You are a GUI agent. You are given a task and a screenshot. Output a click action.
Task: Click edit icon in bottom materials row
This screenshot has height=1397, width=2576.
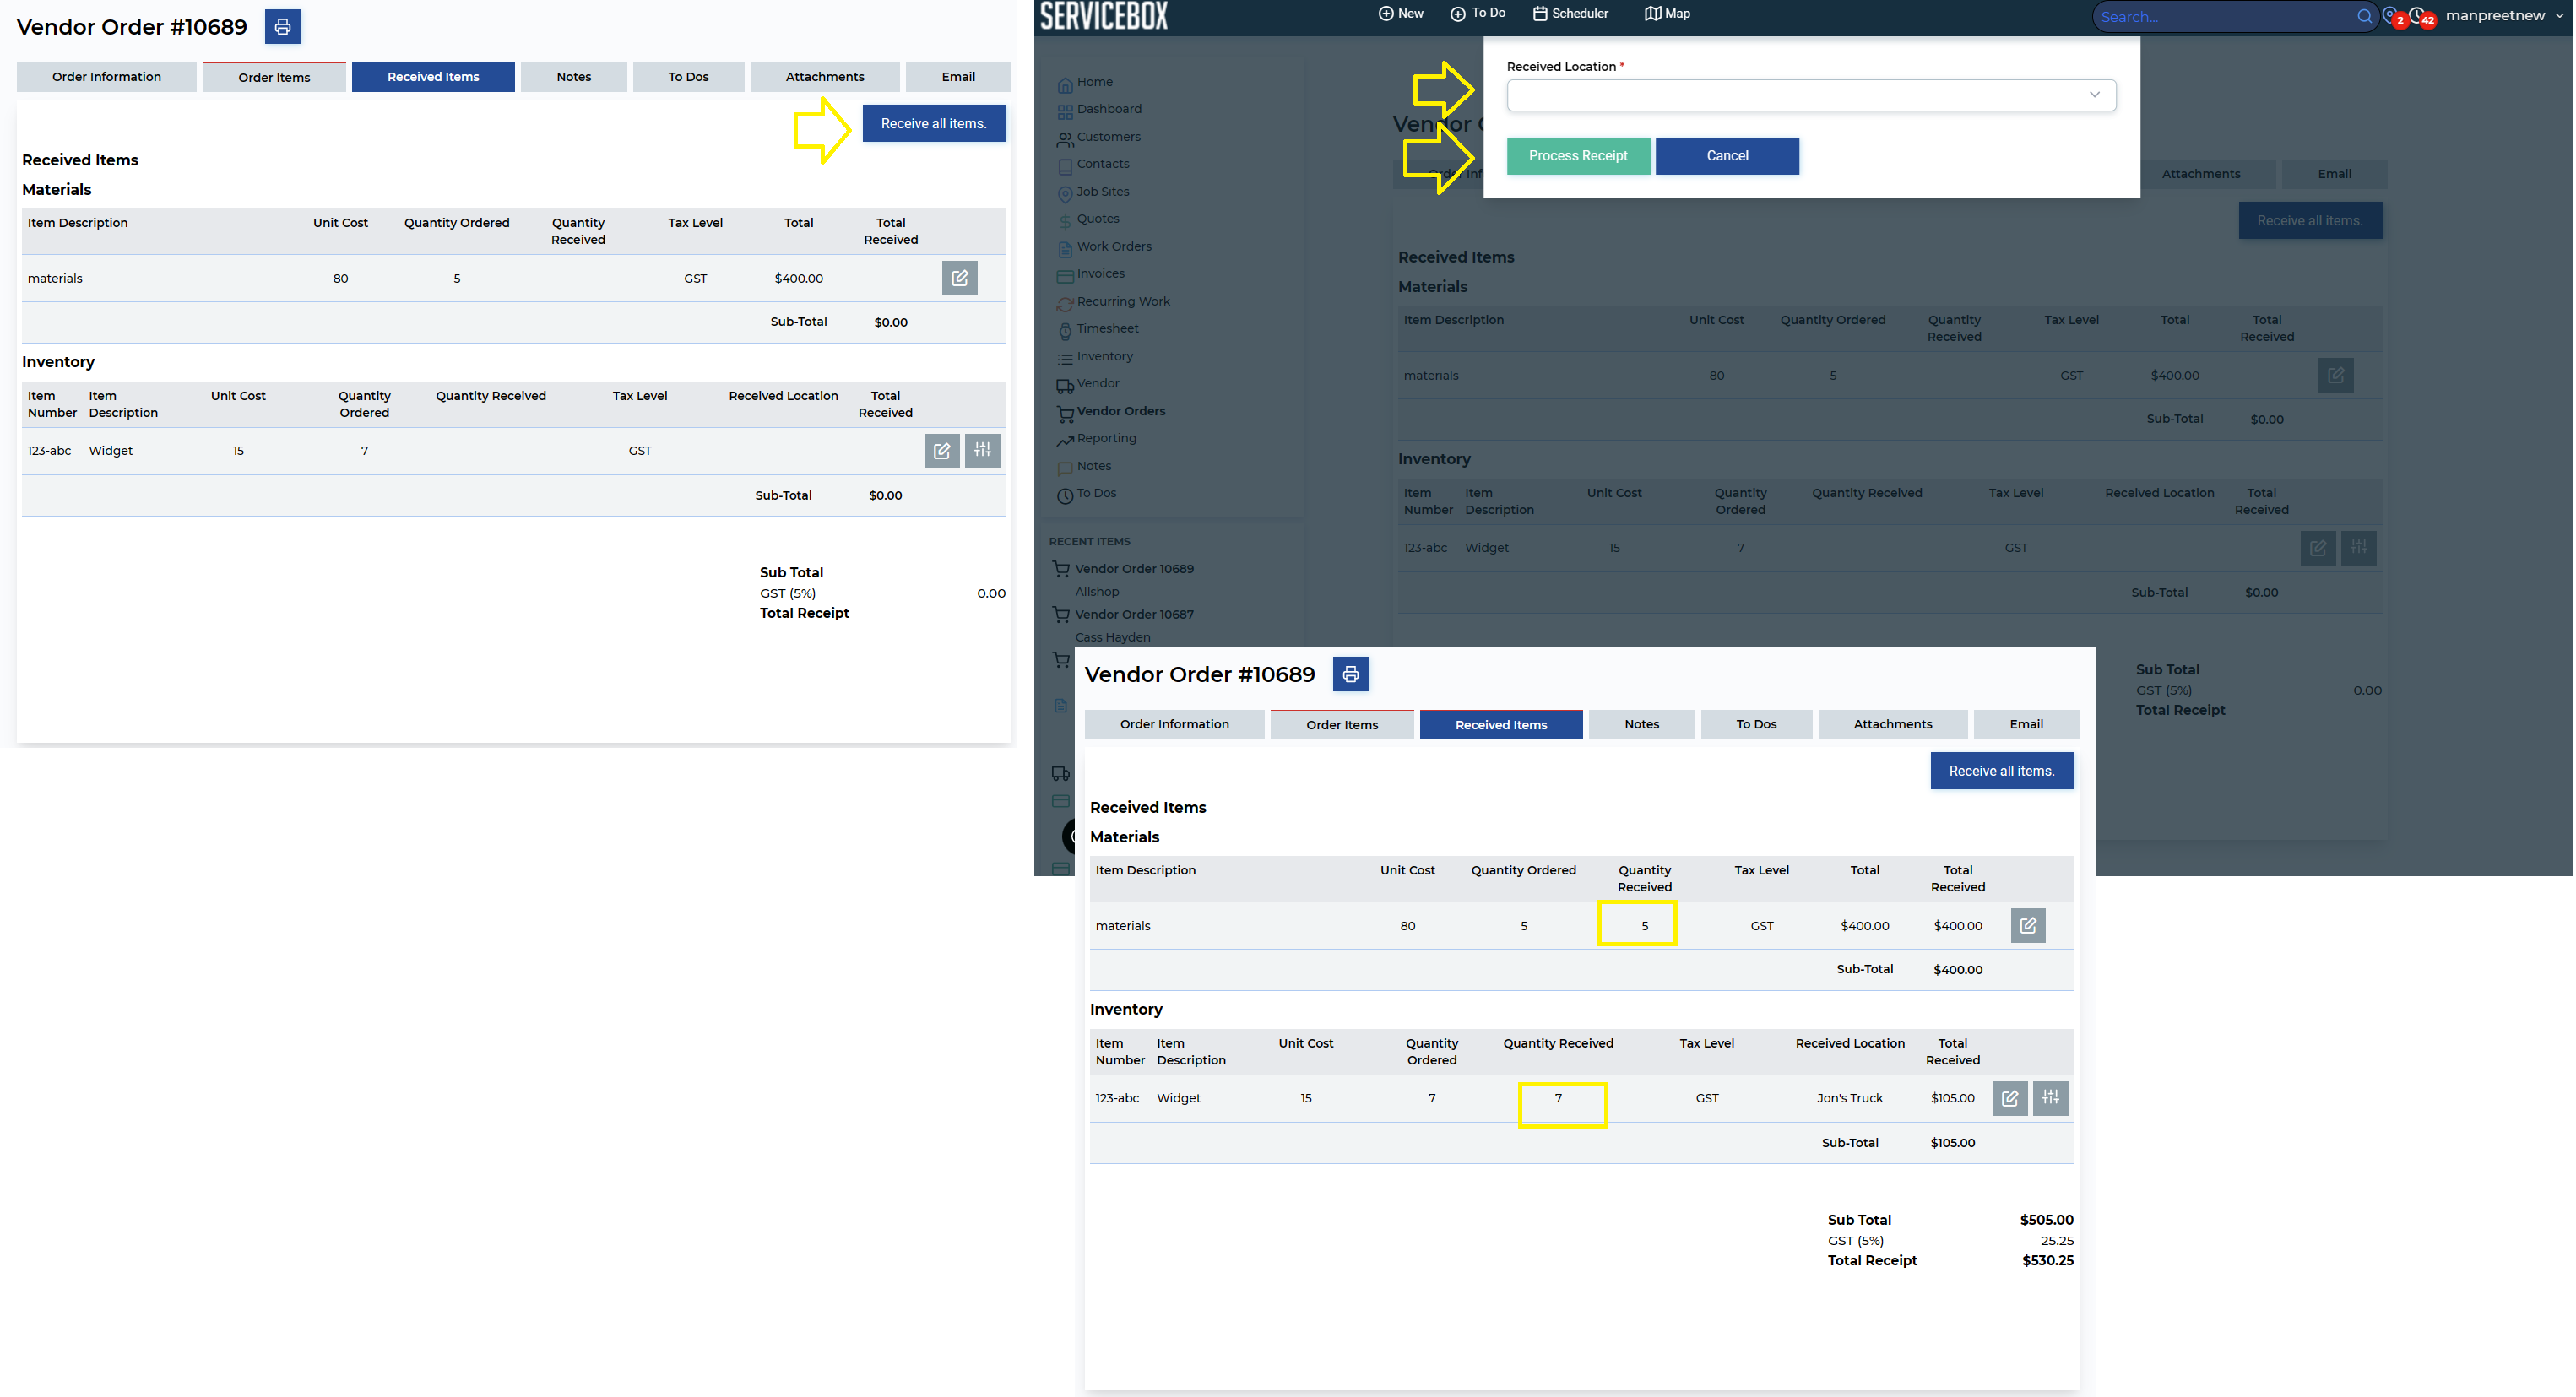coord(2027,925)
